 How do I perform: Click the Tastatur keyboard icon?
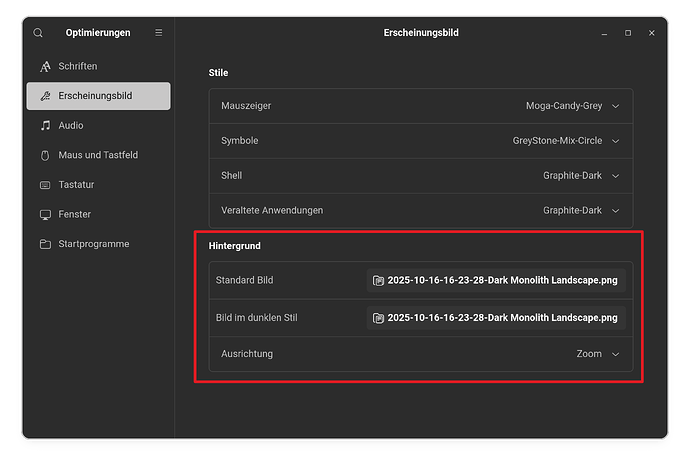[45, 185]
